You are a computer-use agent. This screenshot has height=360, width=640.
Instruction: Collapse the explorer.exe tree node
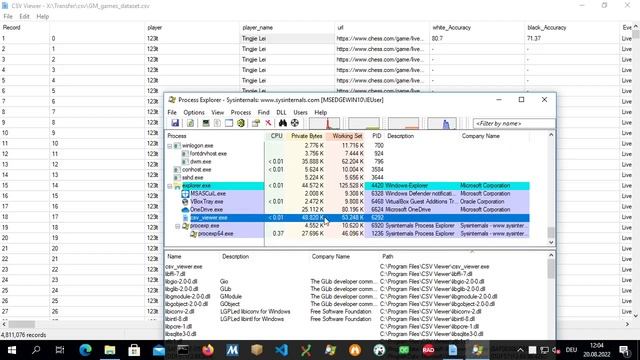coord(170,186)
